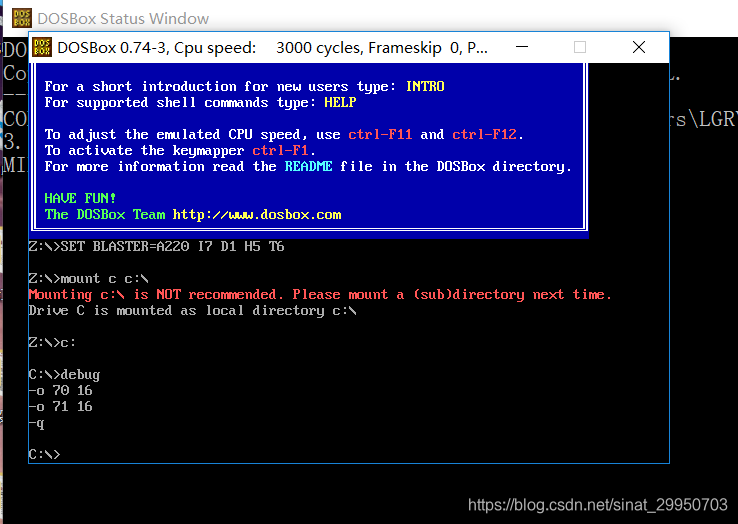Click the -o 70 16 debug line

60,391
